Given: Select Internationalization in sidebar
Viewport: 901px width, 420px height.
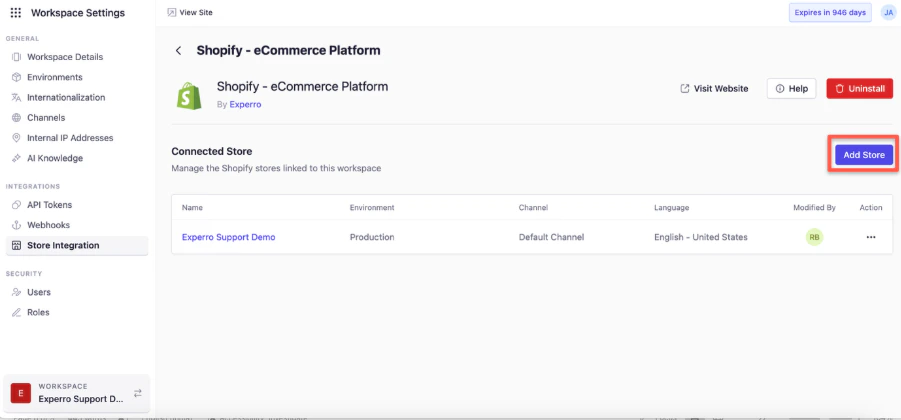Looking at the screenshot, I should point(65,97).
